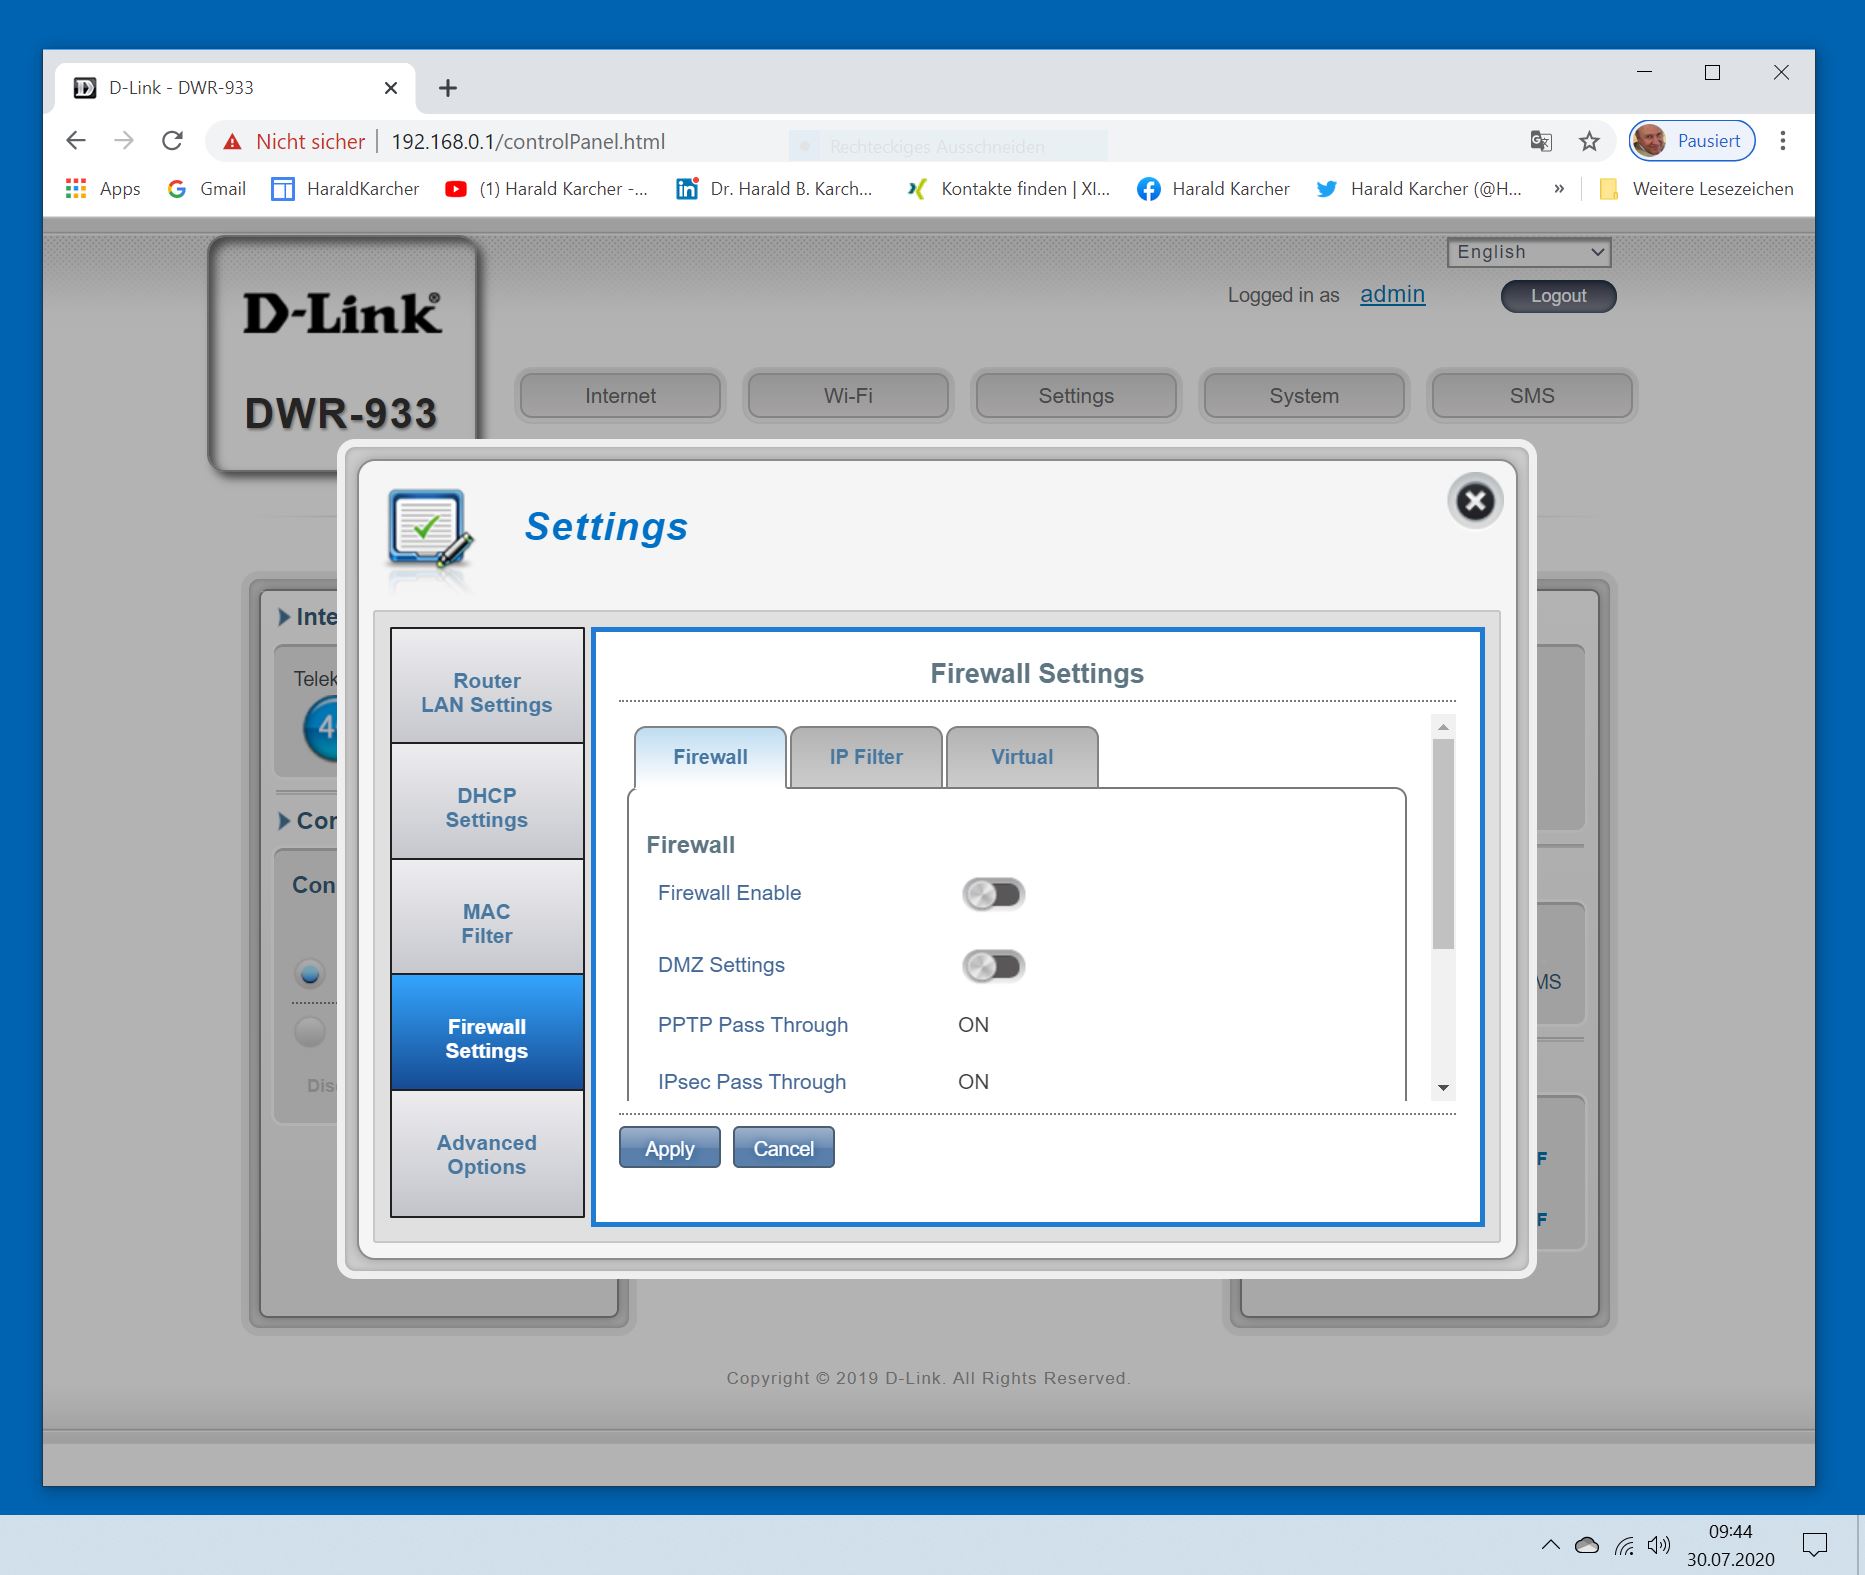Click the Logout button
This screenshot has height=1575, width=1865.
coord(1558,296)
